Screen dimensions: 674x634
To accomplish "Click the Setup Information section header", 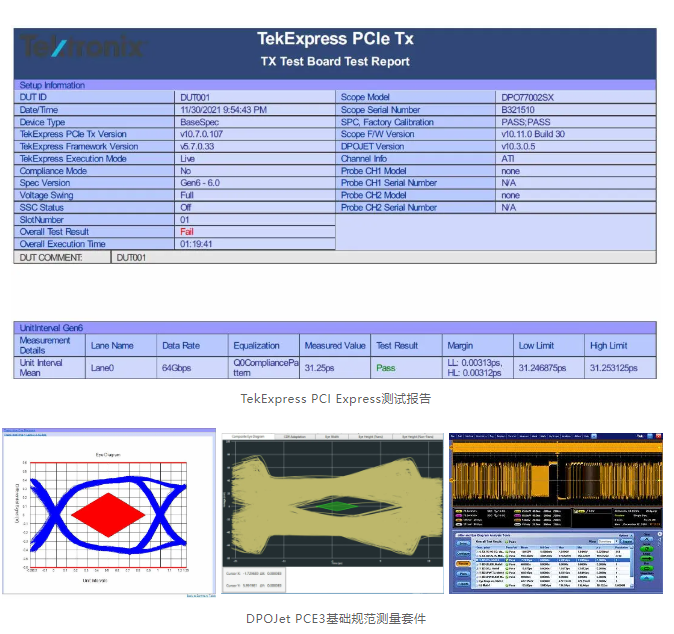I will 53,85.
